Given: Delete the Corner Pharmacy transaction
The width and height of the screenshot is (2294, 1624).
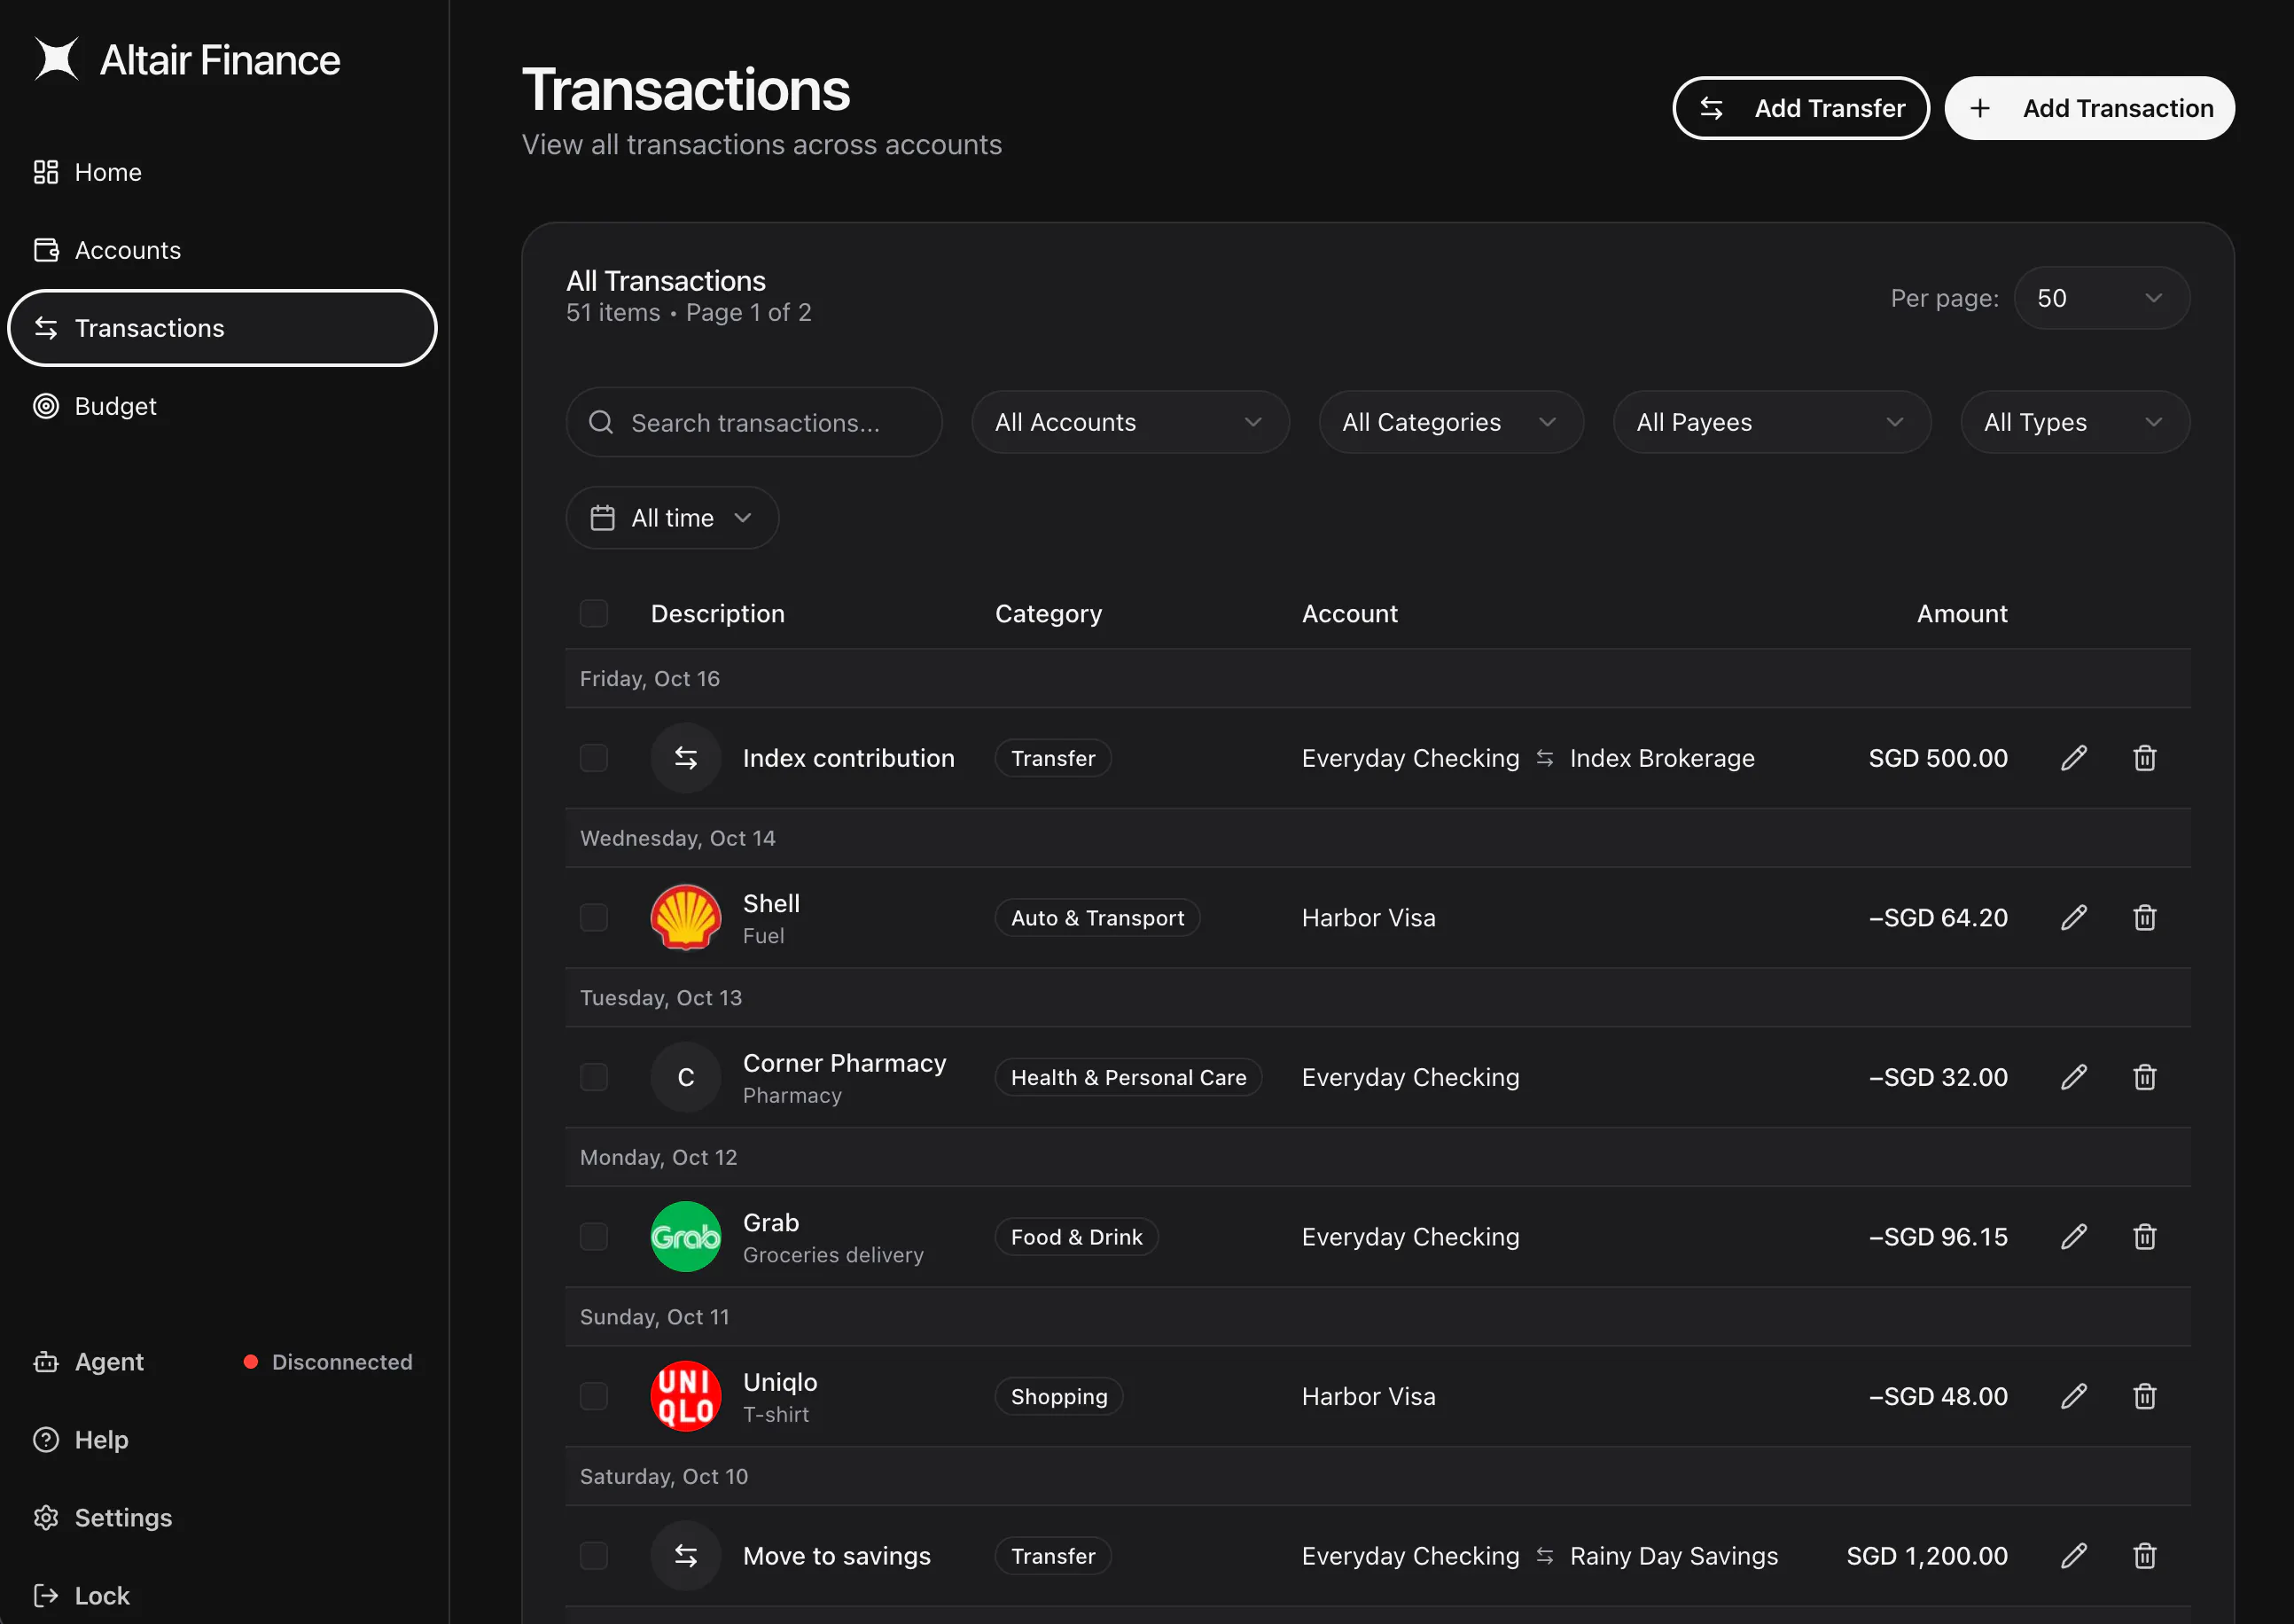Looking at the screenshot, I should coord(2144,1077).
